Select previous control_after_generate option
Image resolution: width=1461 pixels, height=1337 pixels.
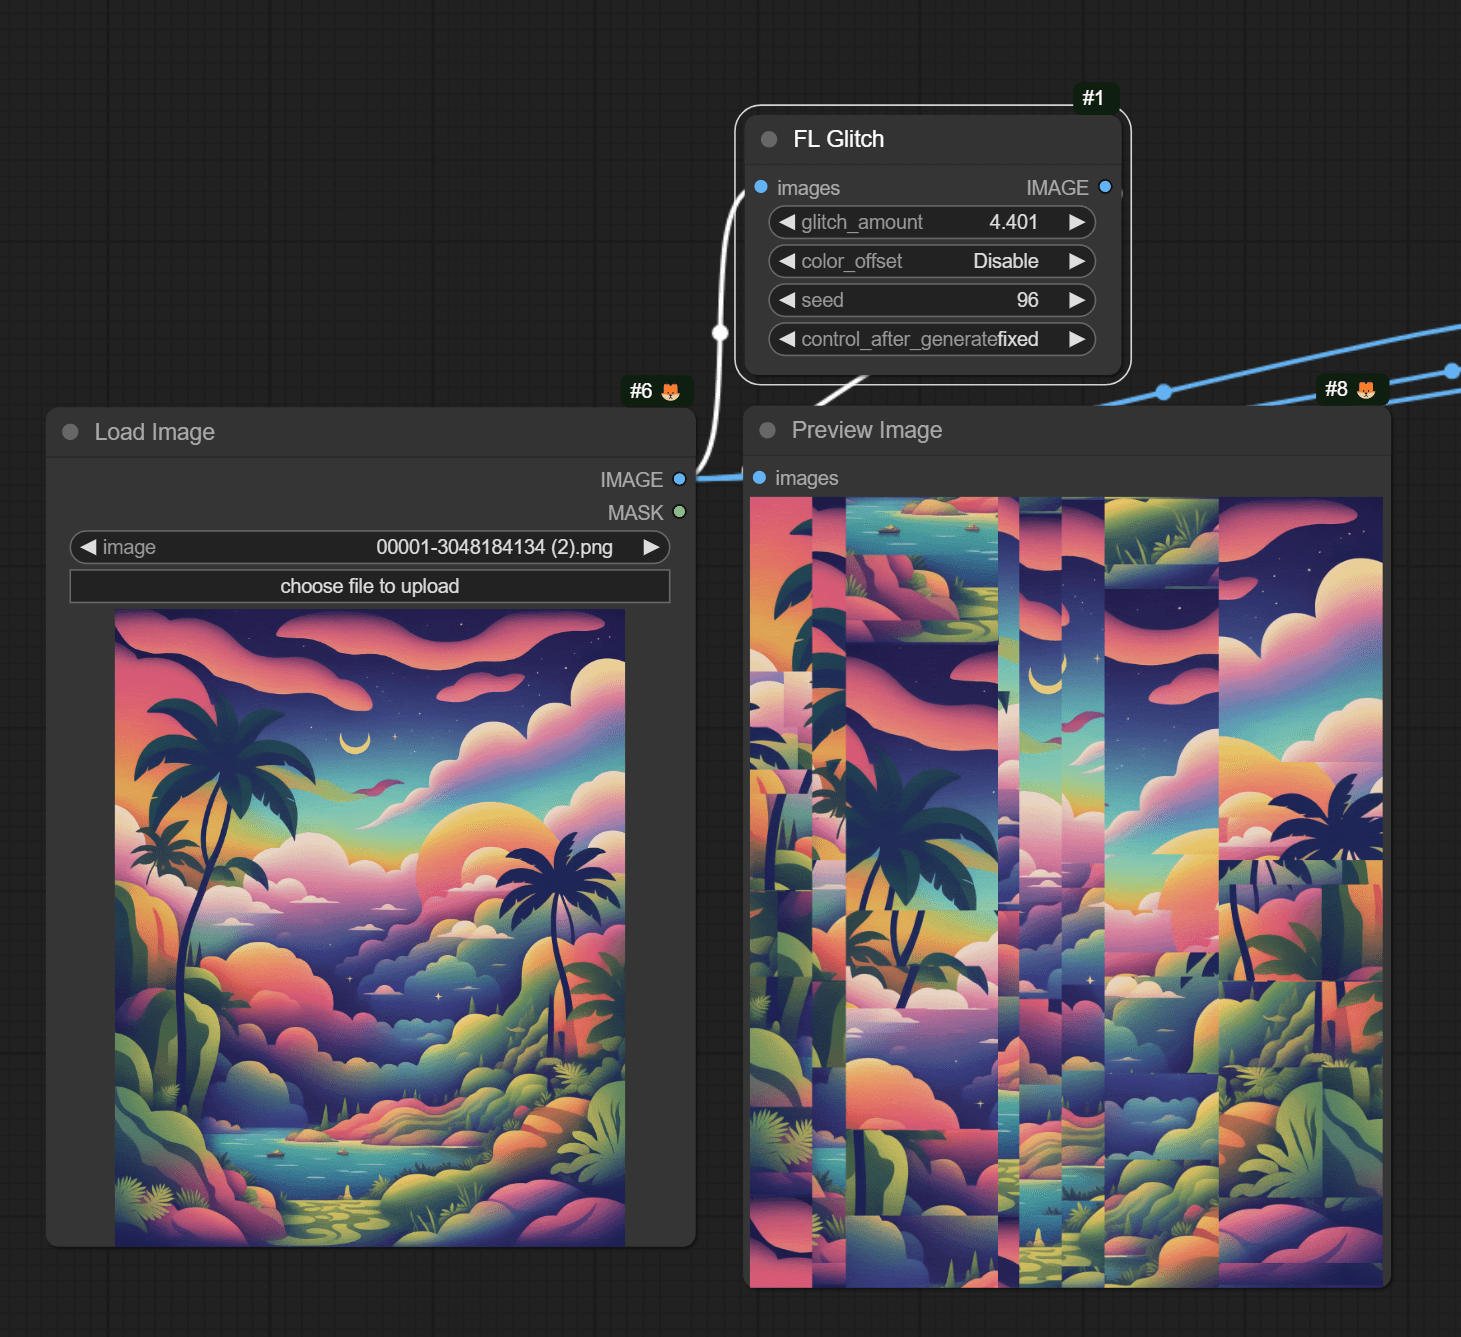pos(787,339)
